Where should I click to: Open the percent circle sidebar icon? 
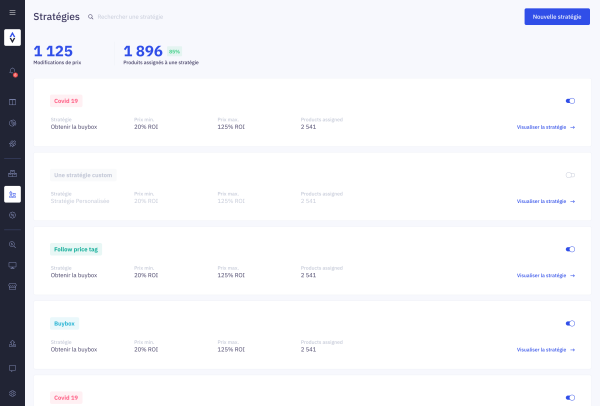(x=12, y=215)
